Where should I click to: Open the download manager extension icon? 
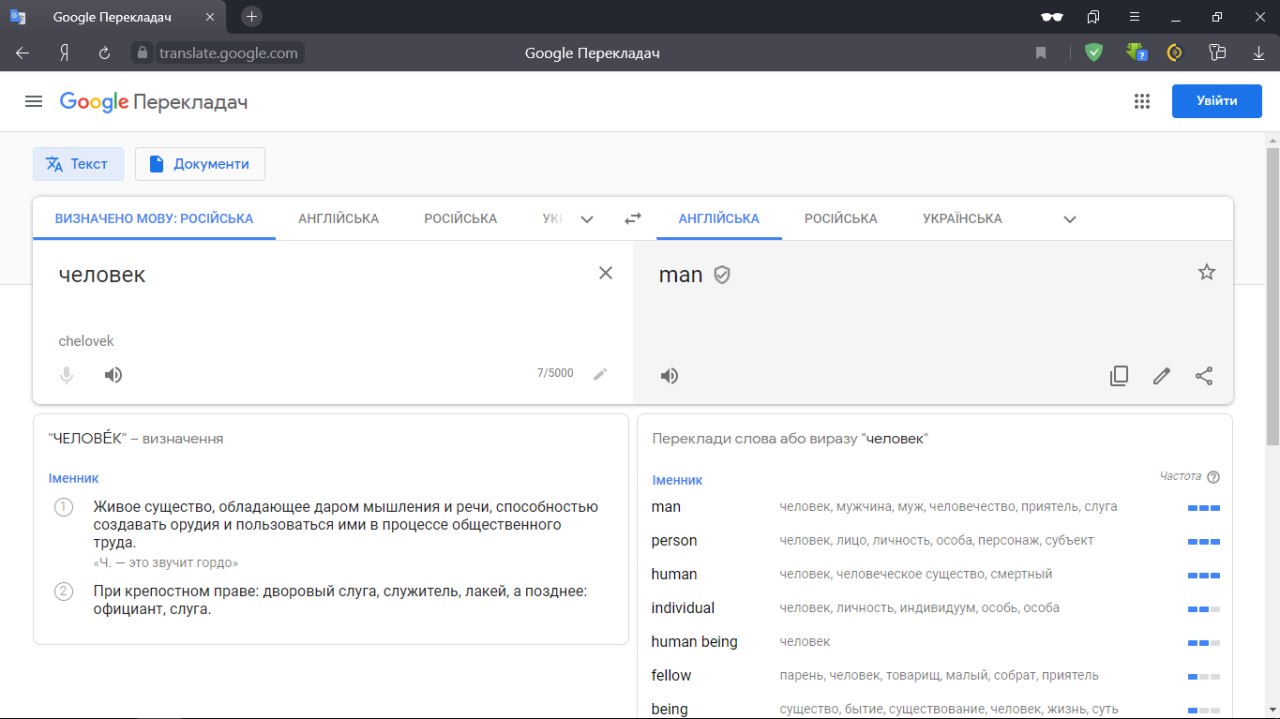pos(1135,52)
